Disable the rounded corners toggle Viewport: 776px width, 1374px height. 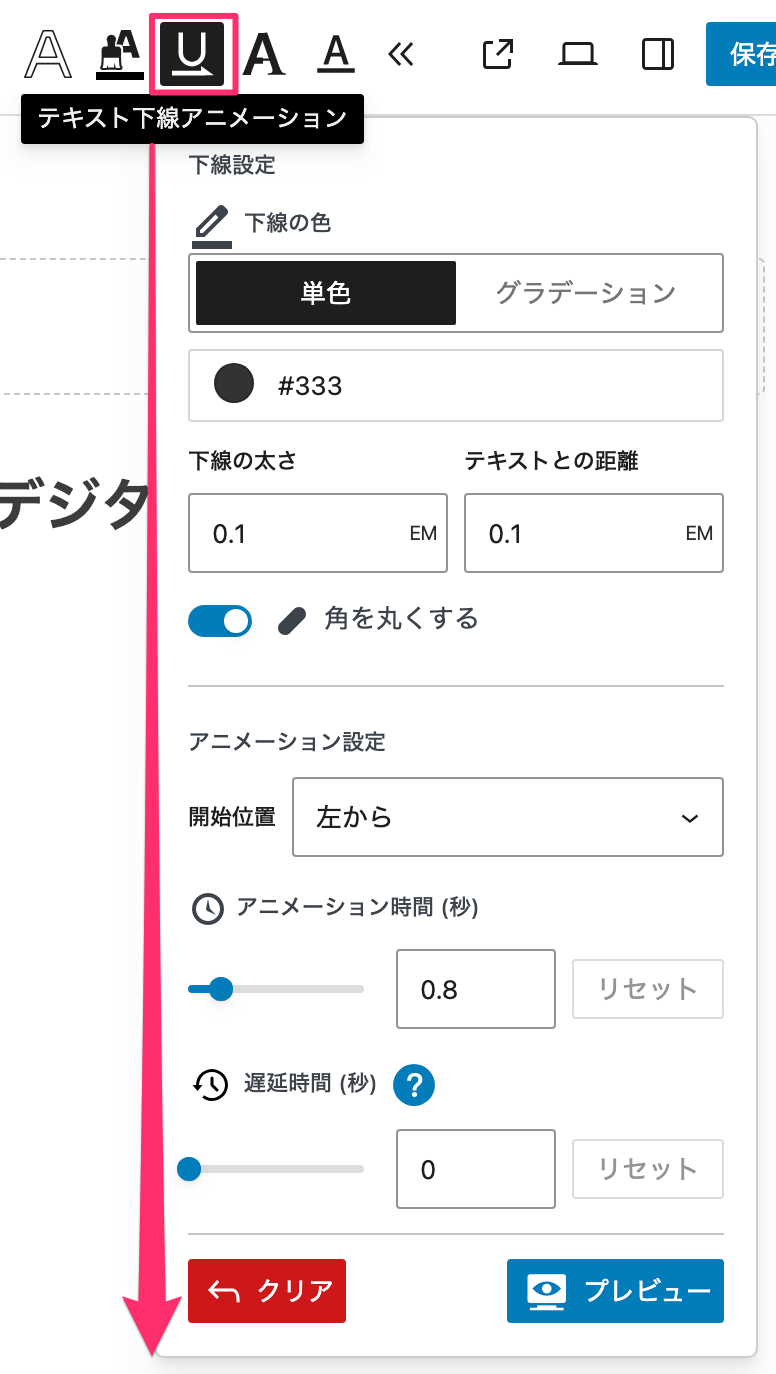pos(220,621)
